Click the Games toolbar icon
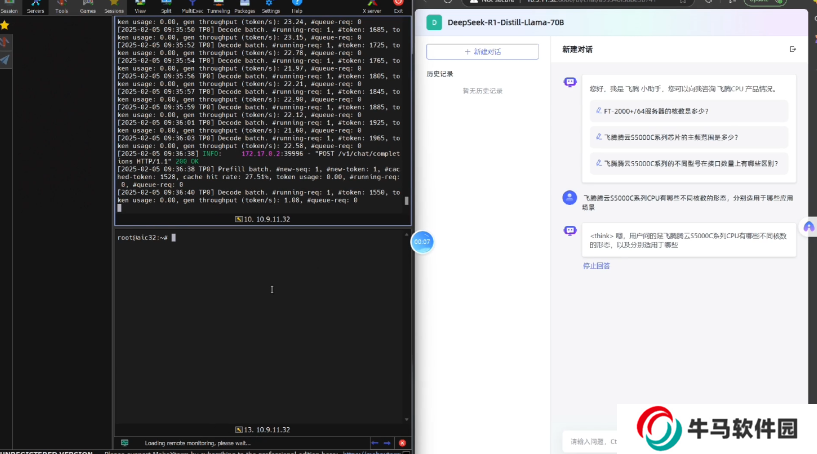Image resolution: width=817 pixels, height=454 pixels. pyautogui.click(x=88, y=6)
